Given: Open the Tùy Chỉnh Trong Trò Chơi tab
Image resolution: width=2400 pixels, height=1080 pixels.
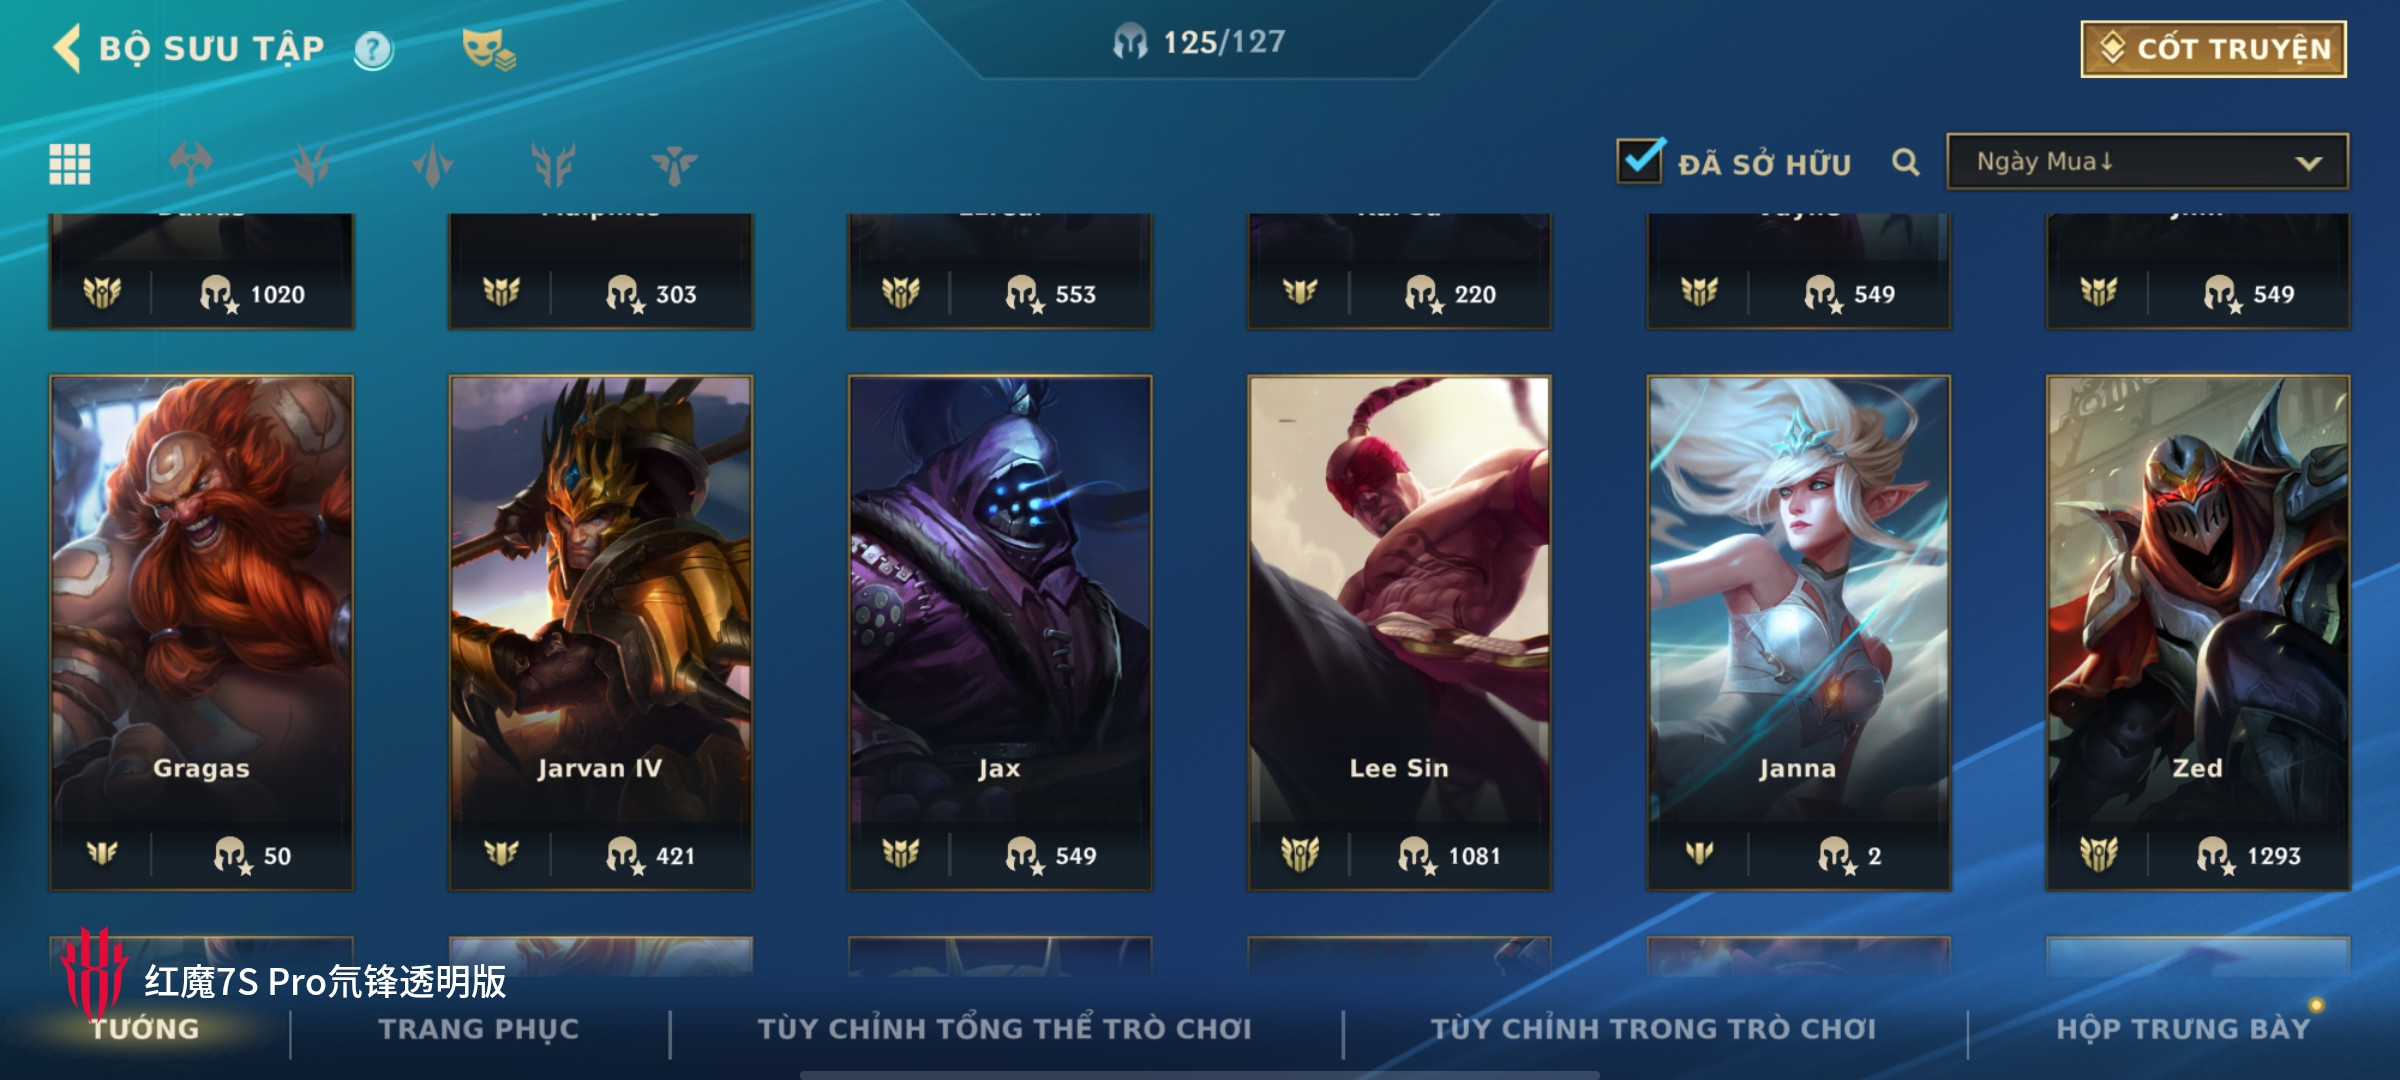Looking at the screenshot, I should (1653, 1029).
